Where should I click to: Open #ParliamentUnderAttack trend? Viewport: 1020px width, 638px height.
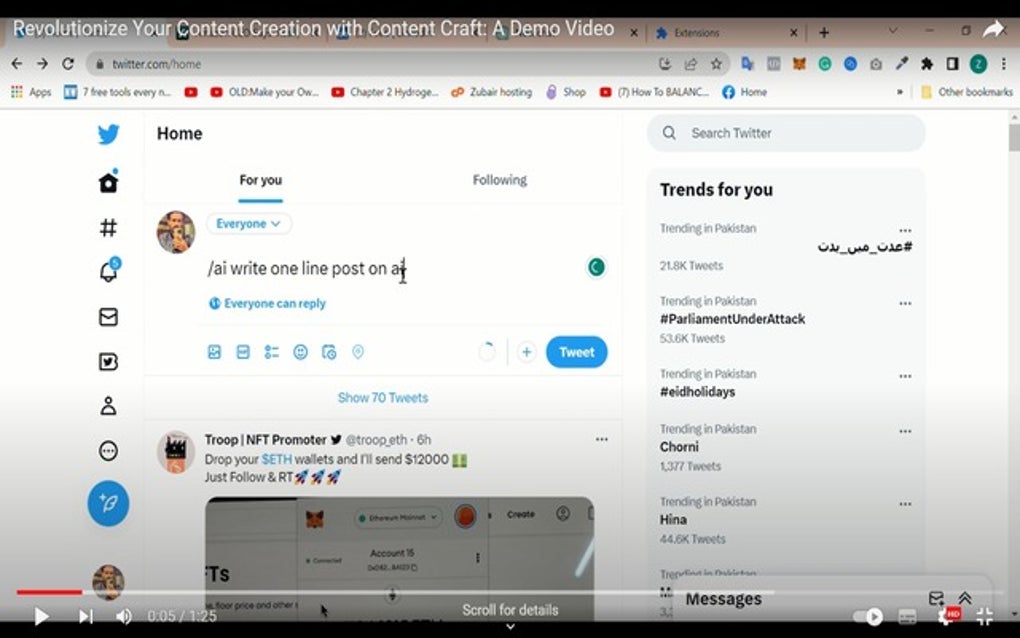[732, 319]
